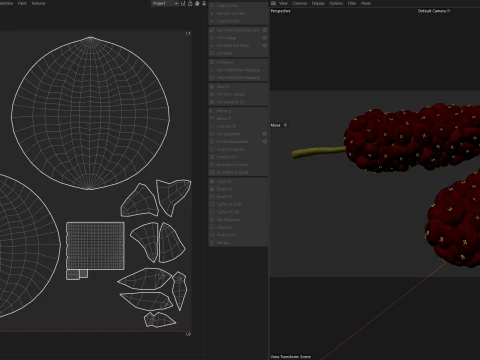Open viewport View menu
The image size is (480, 360).
[283, 3]
